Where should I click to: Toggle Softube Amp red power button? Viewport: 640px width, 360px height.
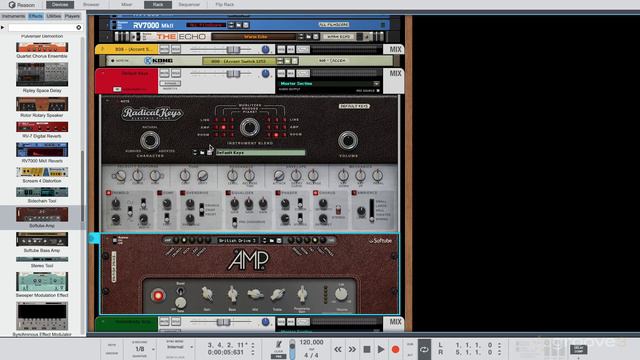[158, 296]
